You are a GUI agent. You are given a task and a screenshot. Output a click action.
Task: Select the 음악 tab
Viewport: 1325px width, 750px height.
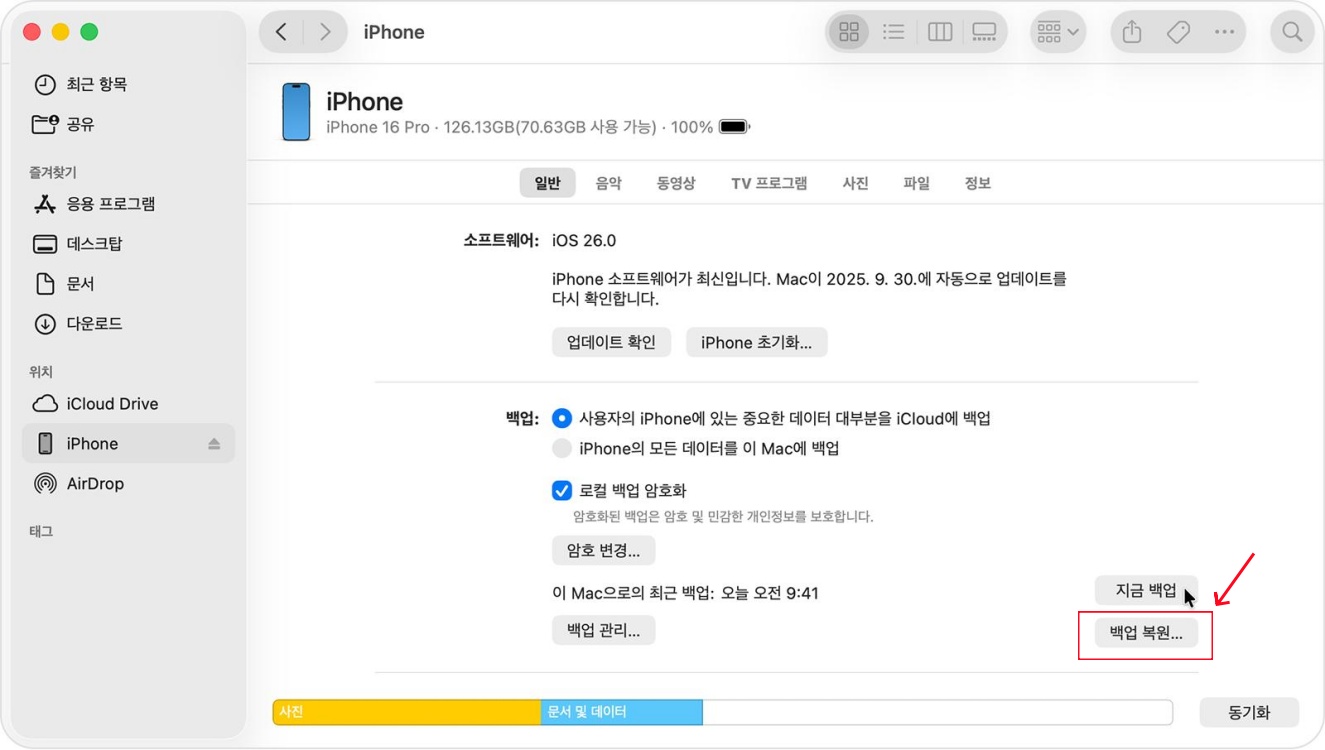click(x=608, y=183)
